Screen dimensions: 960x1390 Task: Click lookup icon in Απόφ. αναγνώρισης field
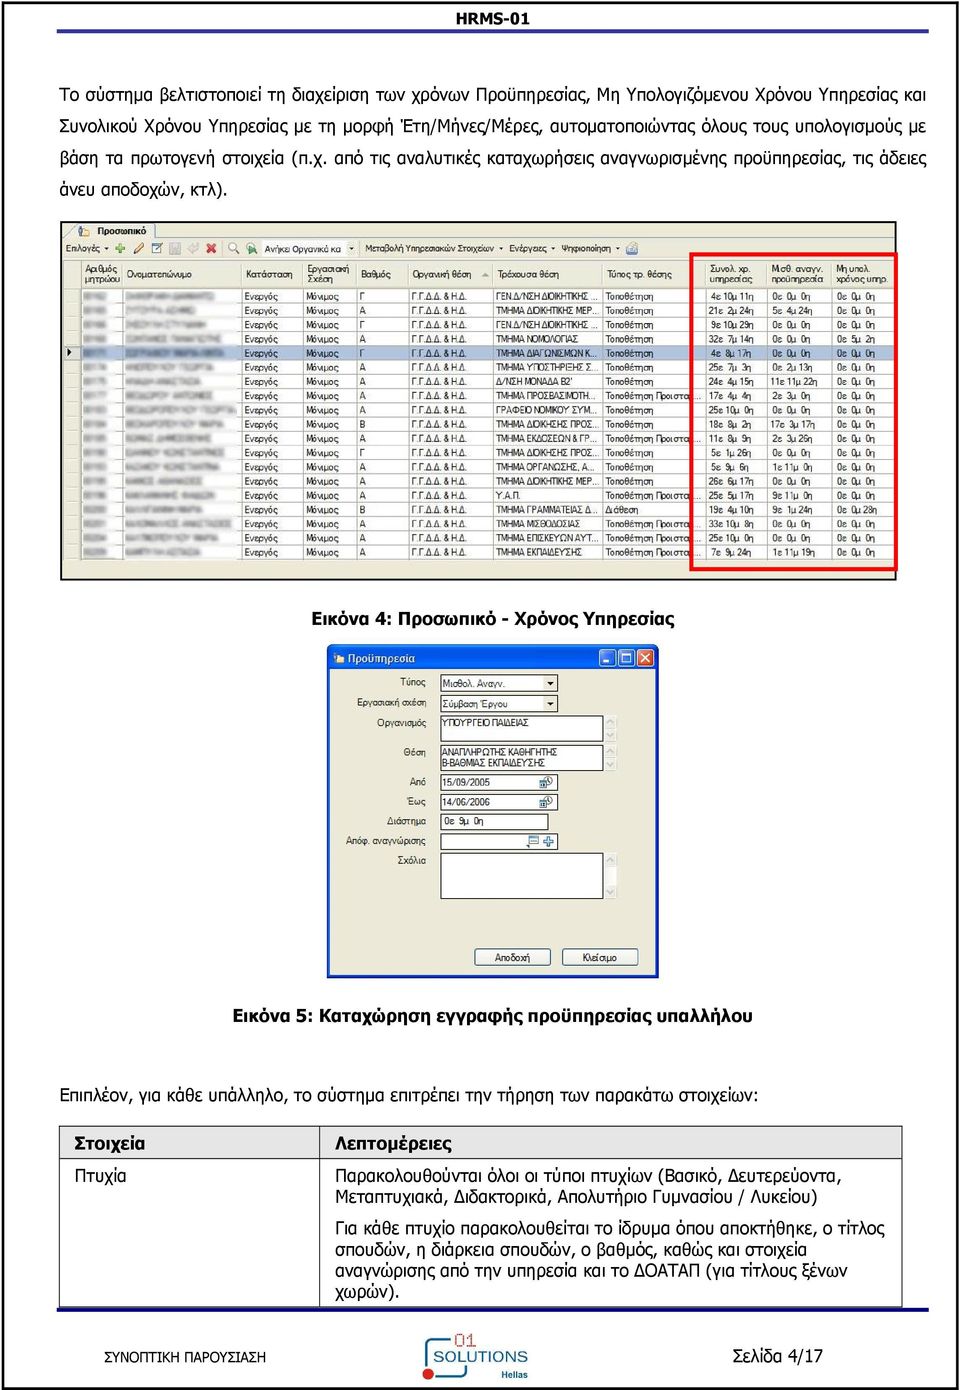pos(534,841)
